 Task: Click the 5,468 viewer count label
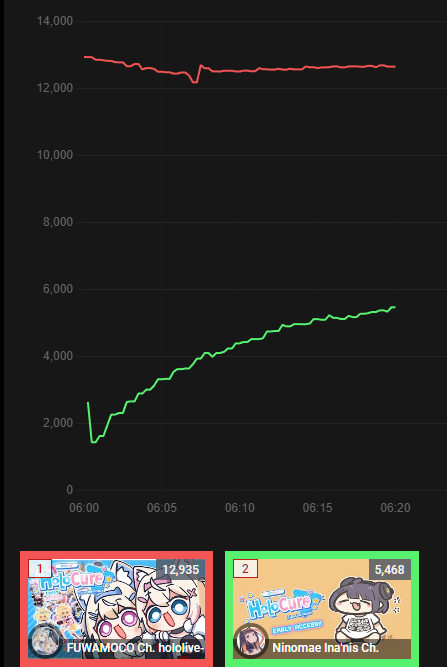(390, 570)
